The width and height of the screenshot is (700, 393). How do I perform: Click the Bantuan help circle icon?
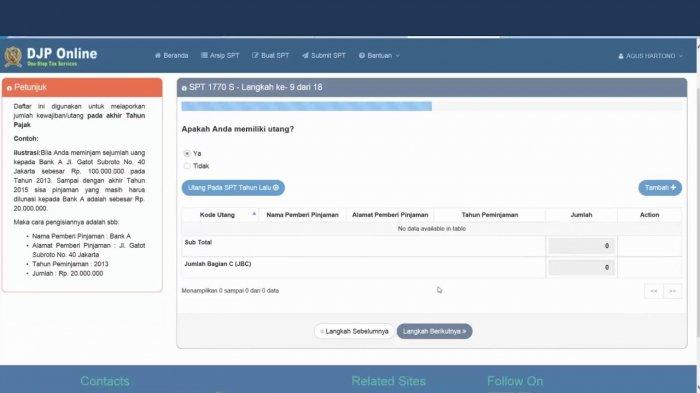[362, 55]
